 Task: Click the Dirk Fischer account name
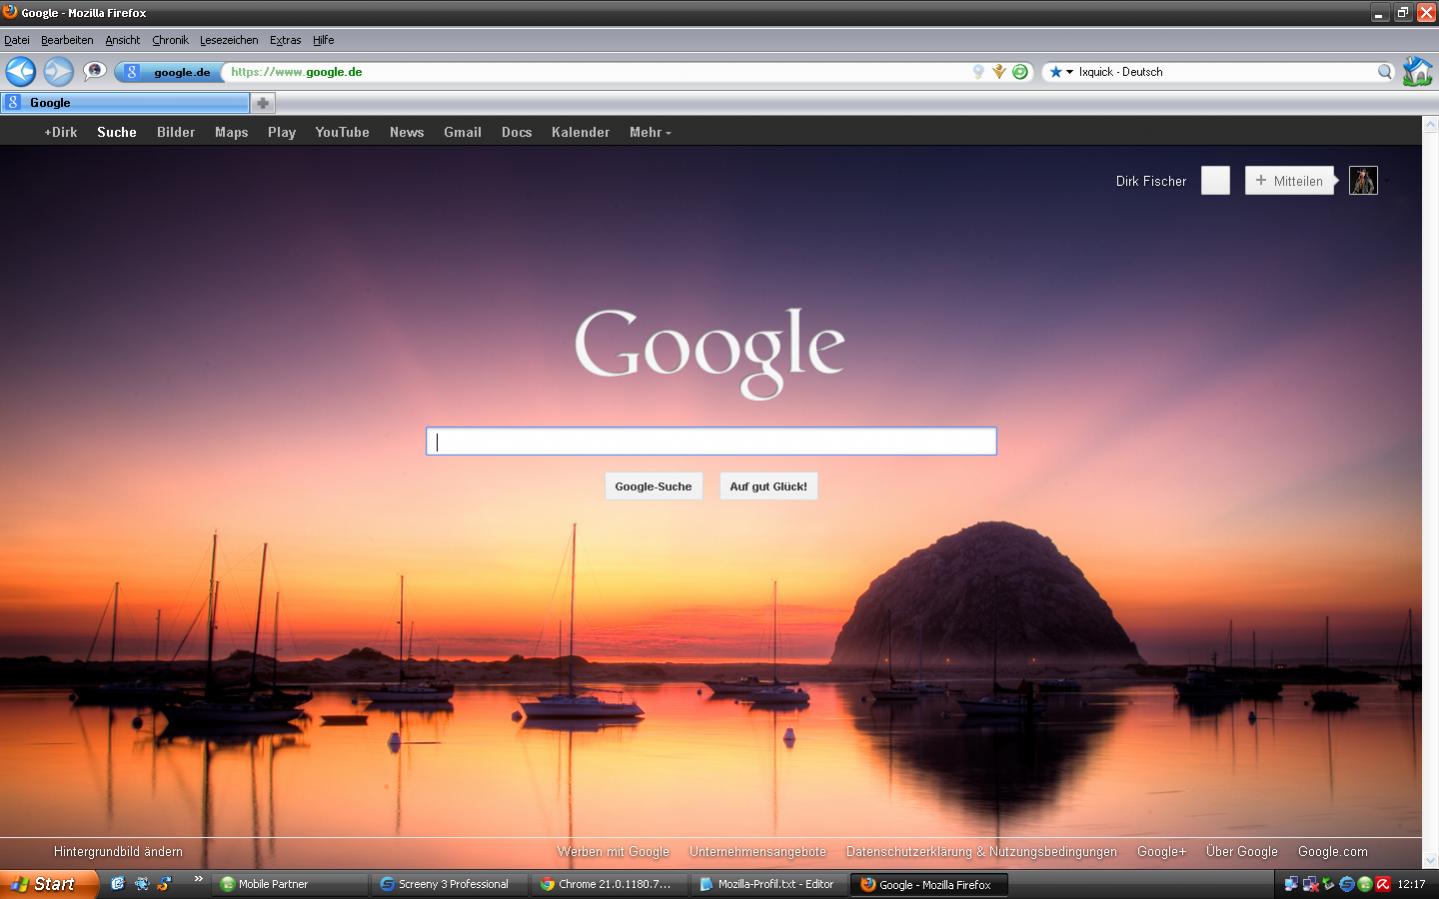tap(1151, 181)
